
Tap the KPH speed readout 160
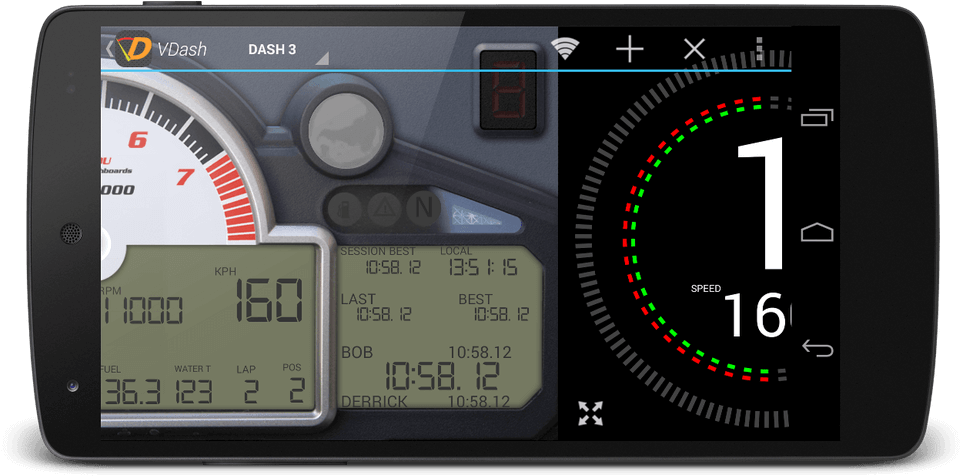click(269, 300)
